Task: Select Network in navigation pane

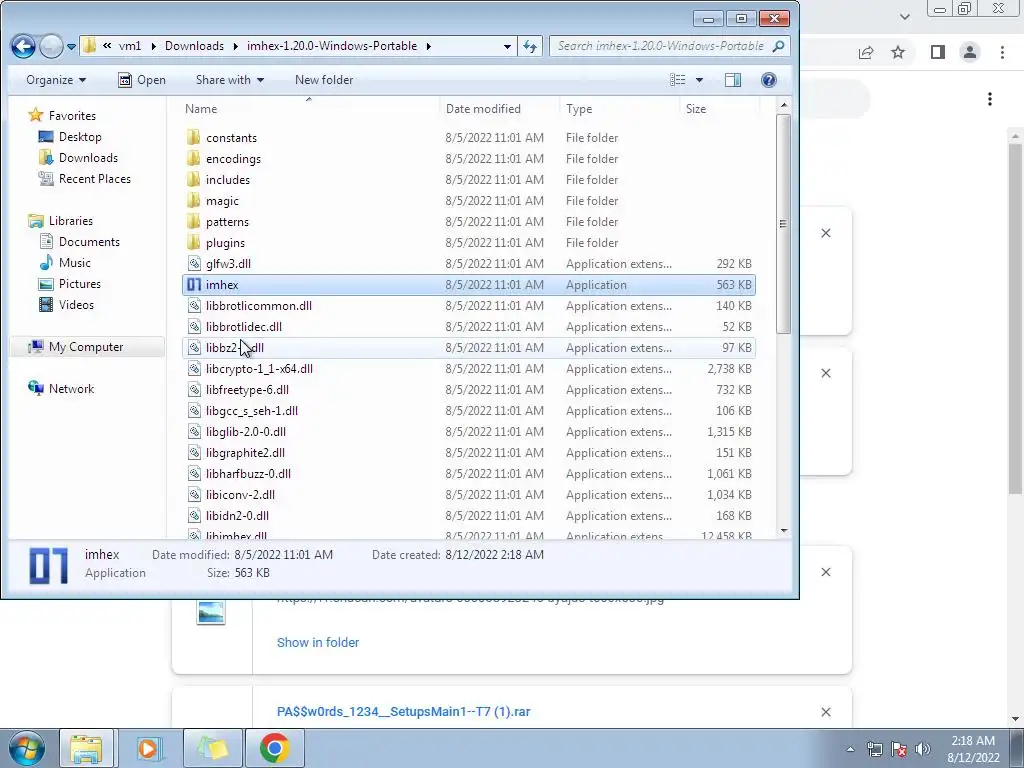Action: 71,389
